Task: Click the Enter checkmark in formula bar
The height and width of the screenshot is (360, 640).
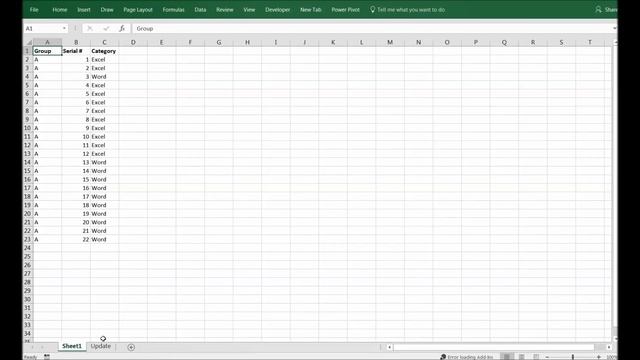Action: [x=106, y=28]
